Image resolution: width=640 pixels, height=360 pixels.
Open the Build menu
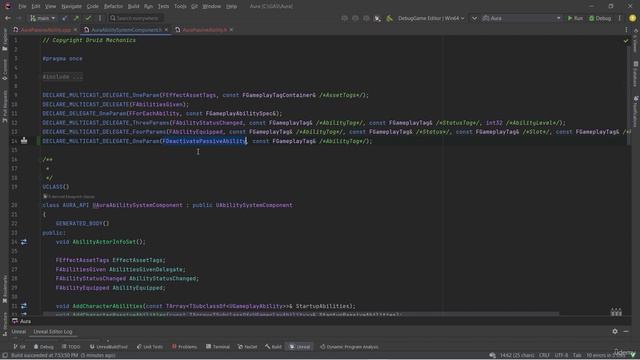133,6
